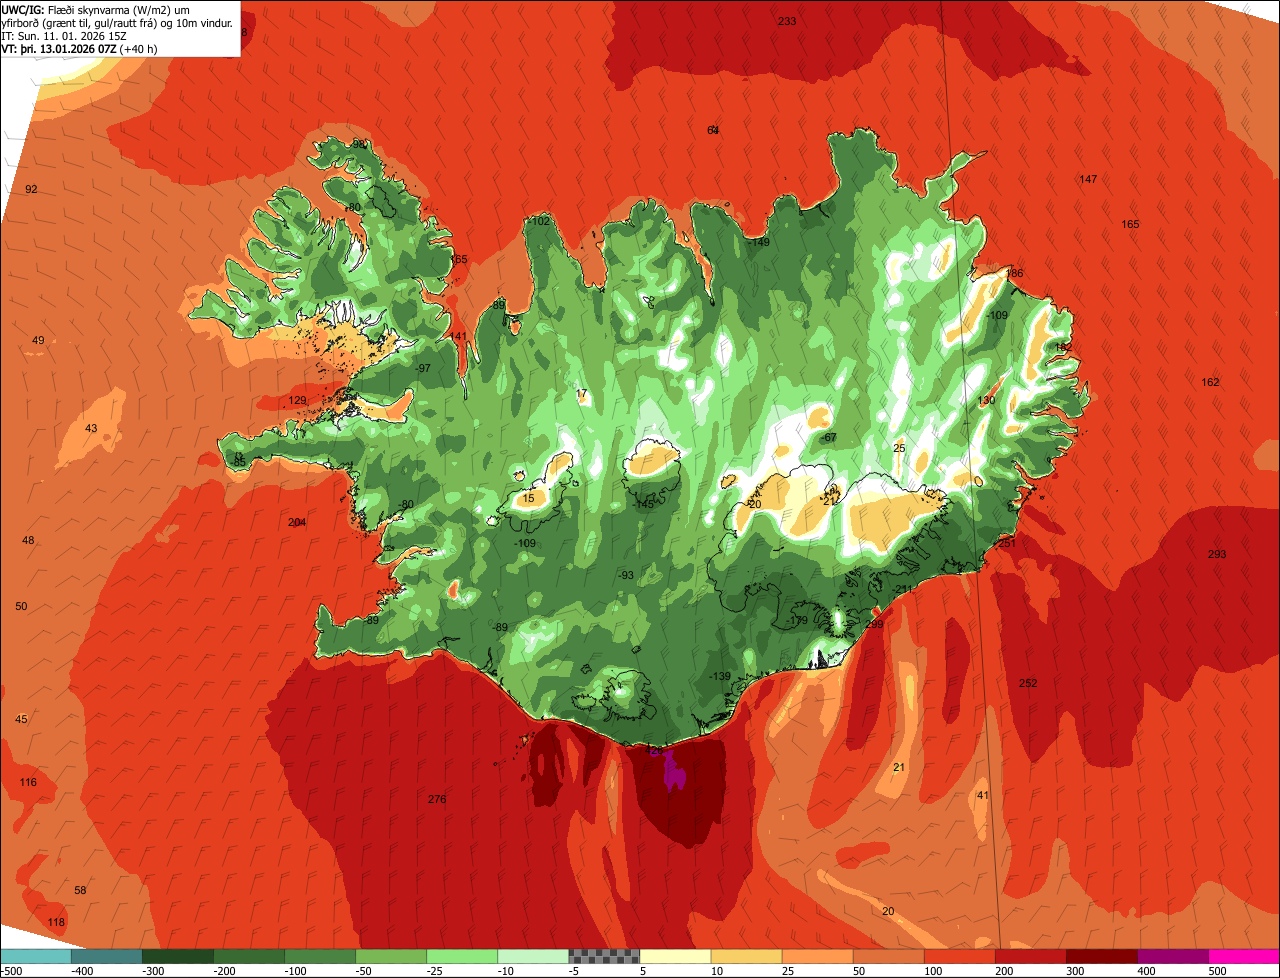Click the map value -139 near the south coast

pos(720,677)
